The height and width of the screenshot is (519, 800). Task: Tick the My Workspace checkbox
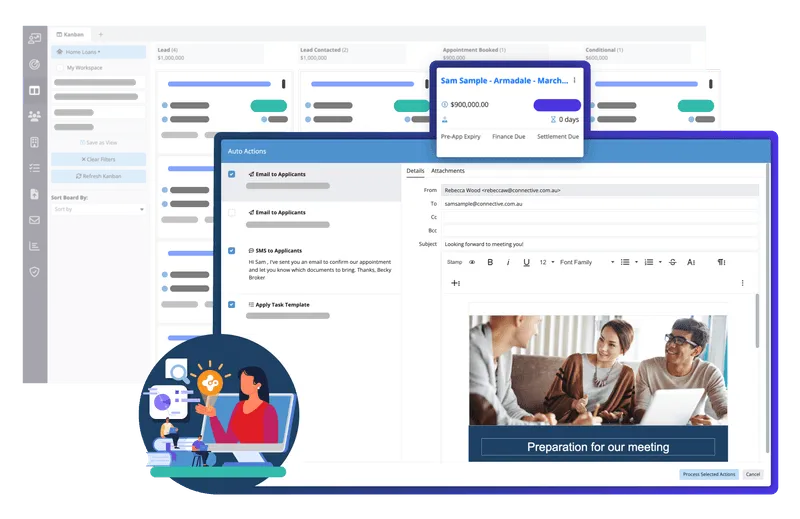tap(60, 68)
